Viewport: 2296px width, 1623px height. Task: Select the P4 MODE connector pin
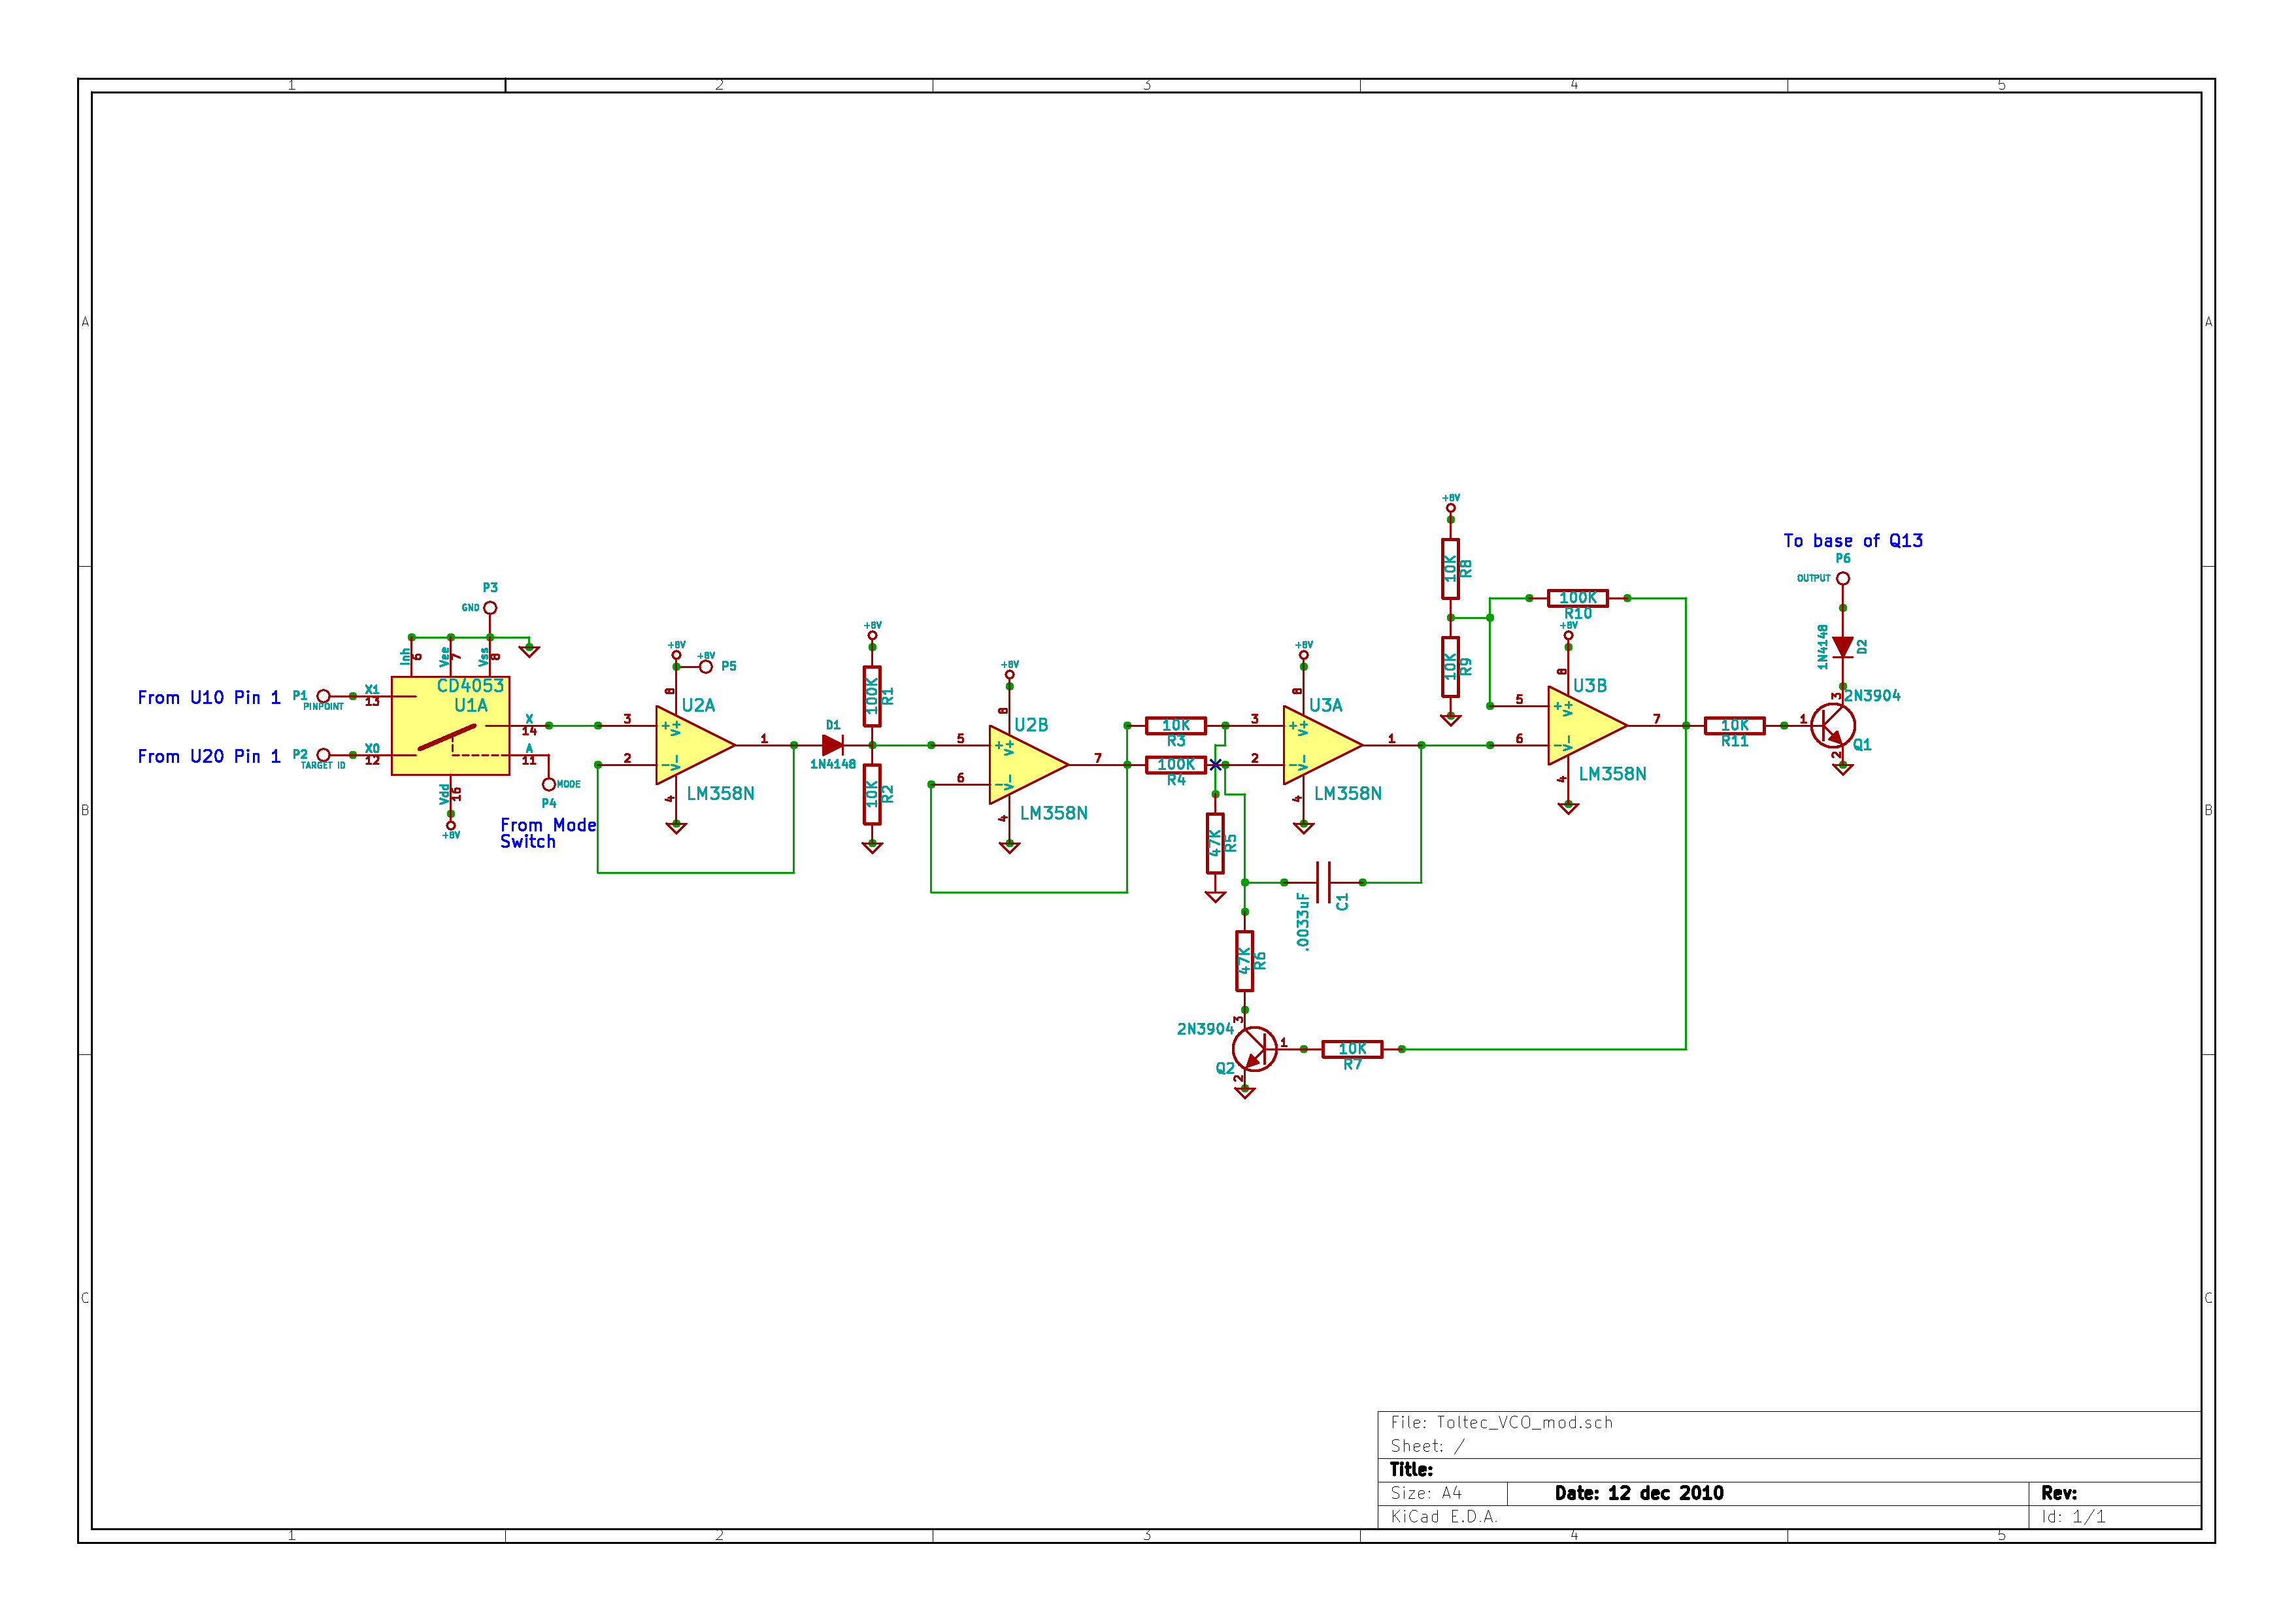(548, 785)
